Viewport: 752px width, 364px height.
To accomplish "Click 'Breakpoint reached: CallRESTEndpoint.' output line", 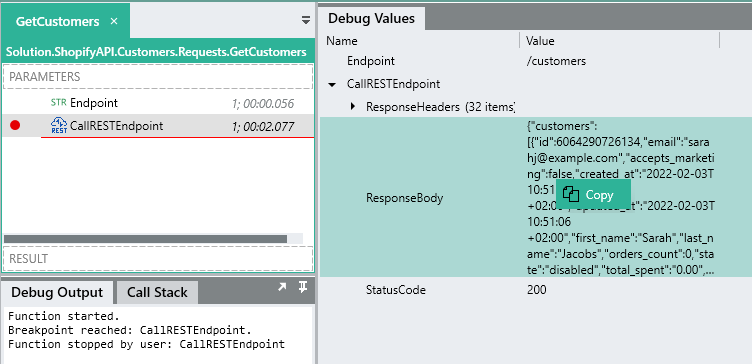I will tap(130, 330).
